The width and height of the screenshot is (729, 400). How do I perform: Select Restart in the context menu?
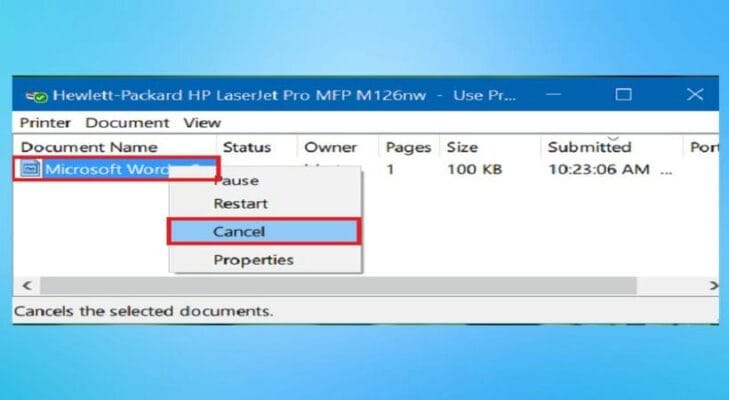pyautogui.click(x=241, y=203)
